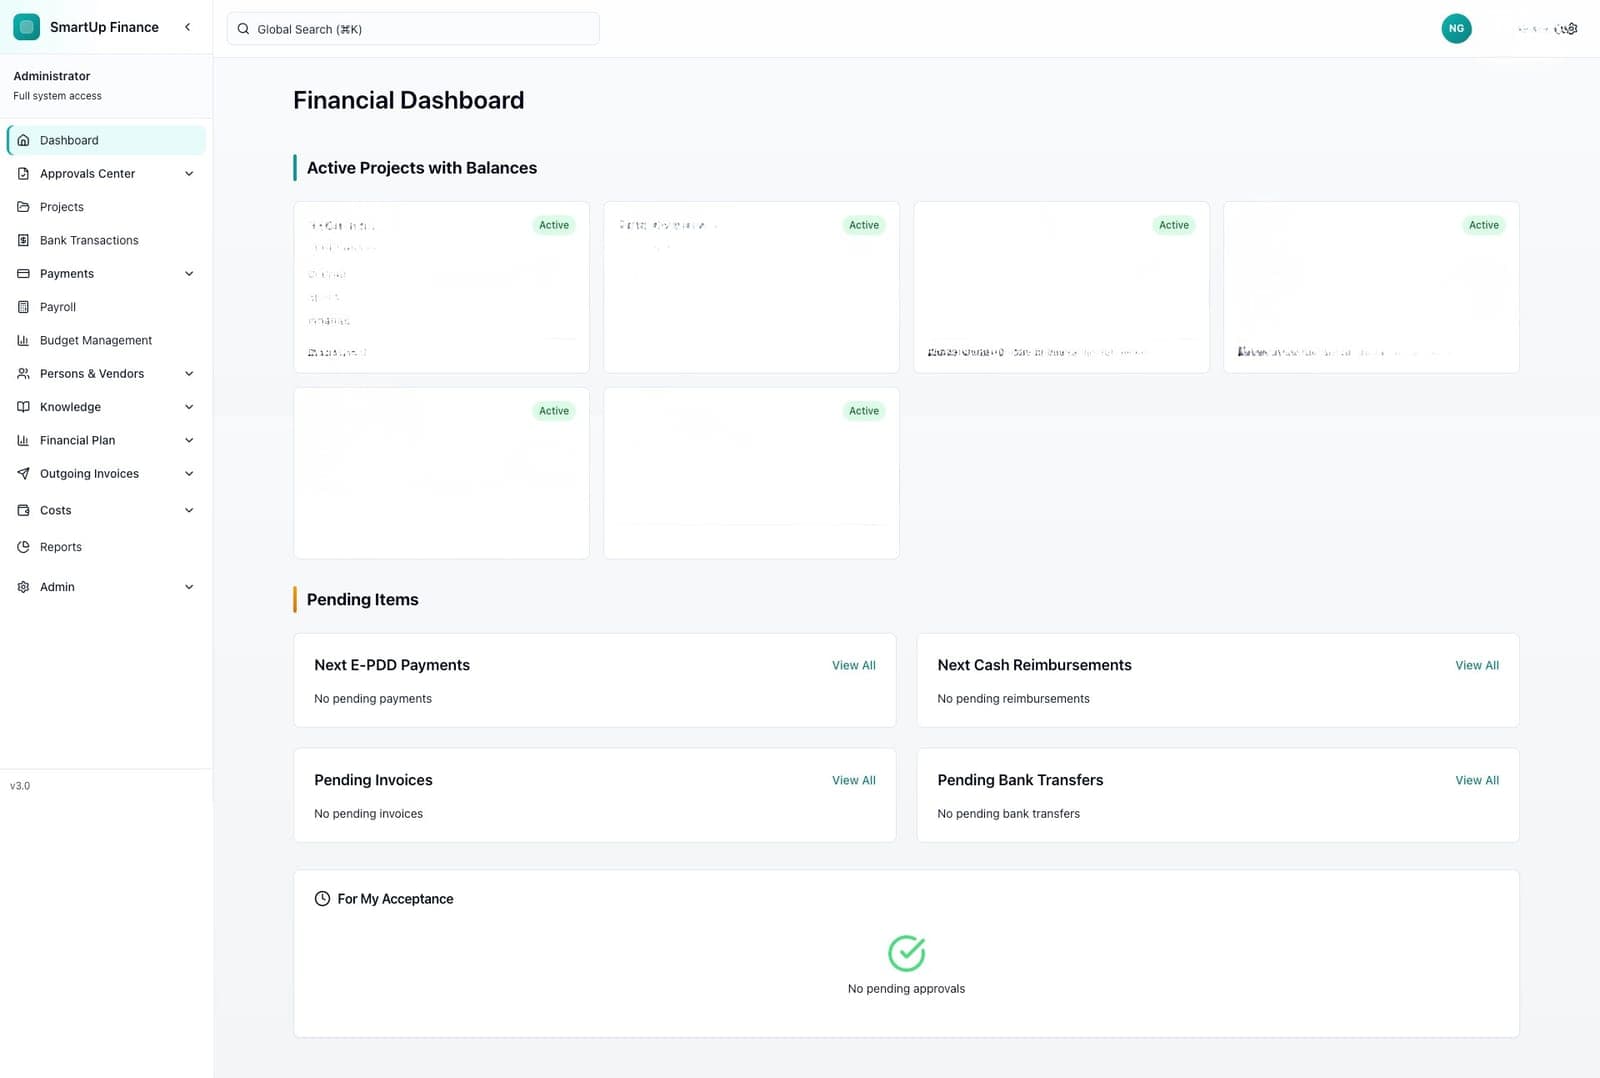Click the No pending bank transfers text
1600x1078 pixels.
[1008, 814]
